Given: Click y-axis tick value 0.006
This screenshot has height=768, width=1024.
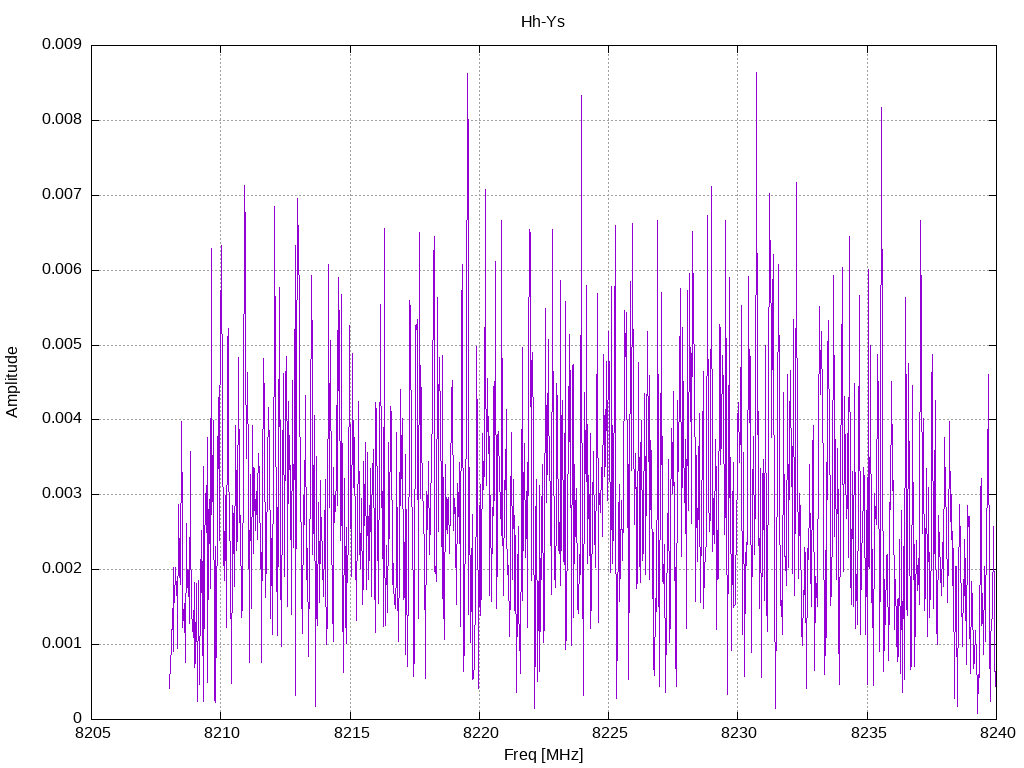Looking at the screenshot, I should tap(62, 269).
